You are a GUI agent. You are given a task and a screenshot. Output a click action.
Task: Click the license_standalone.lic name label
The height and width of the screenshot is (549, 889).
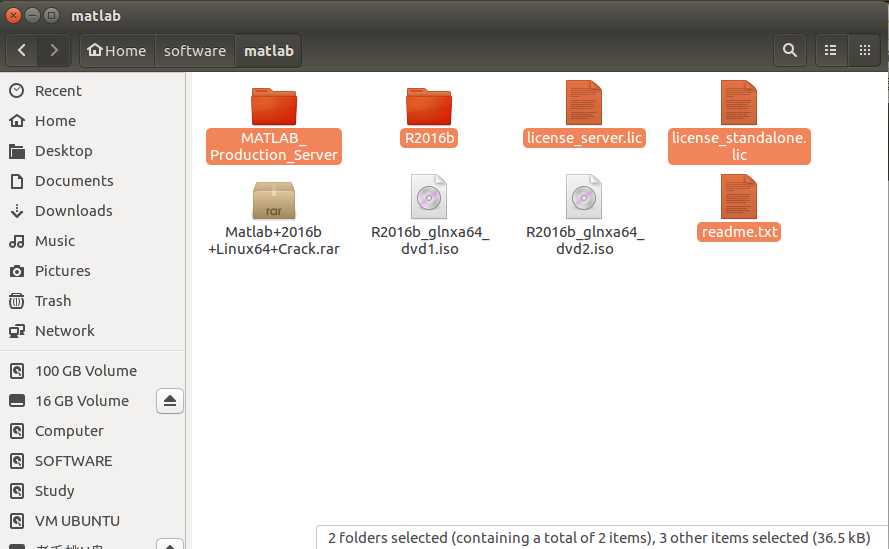[x=739, y=146]
